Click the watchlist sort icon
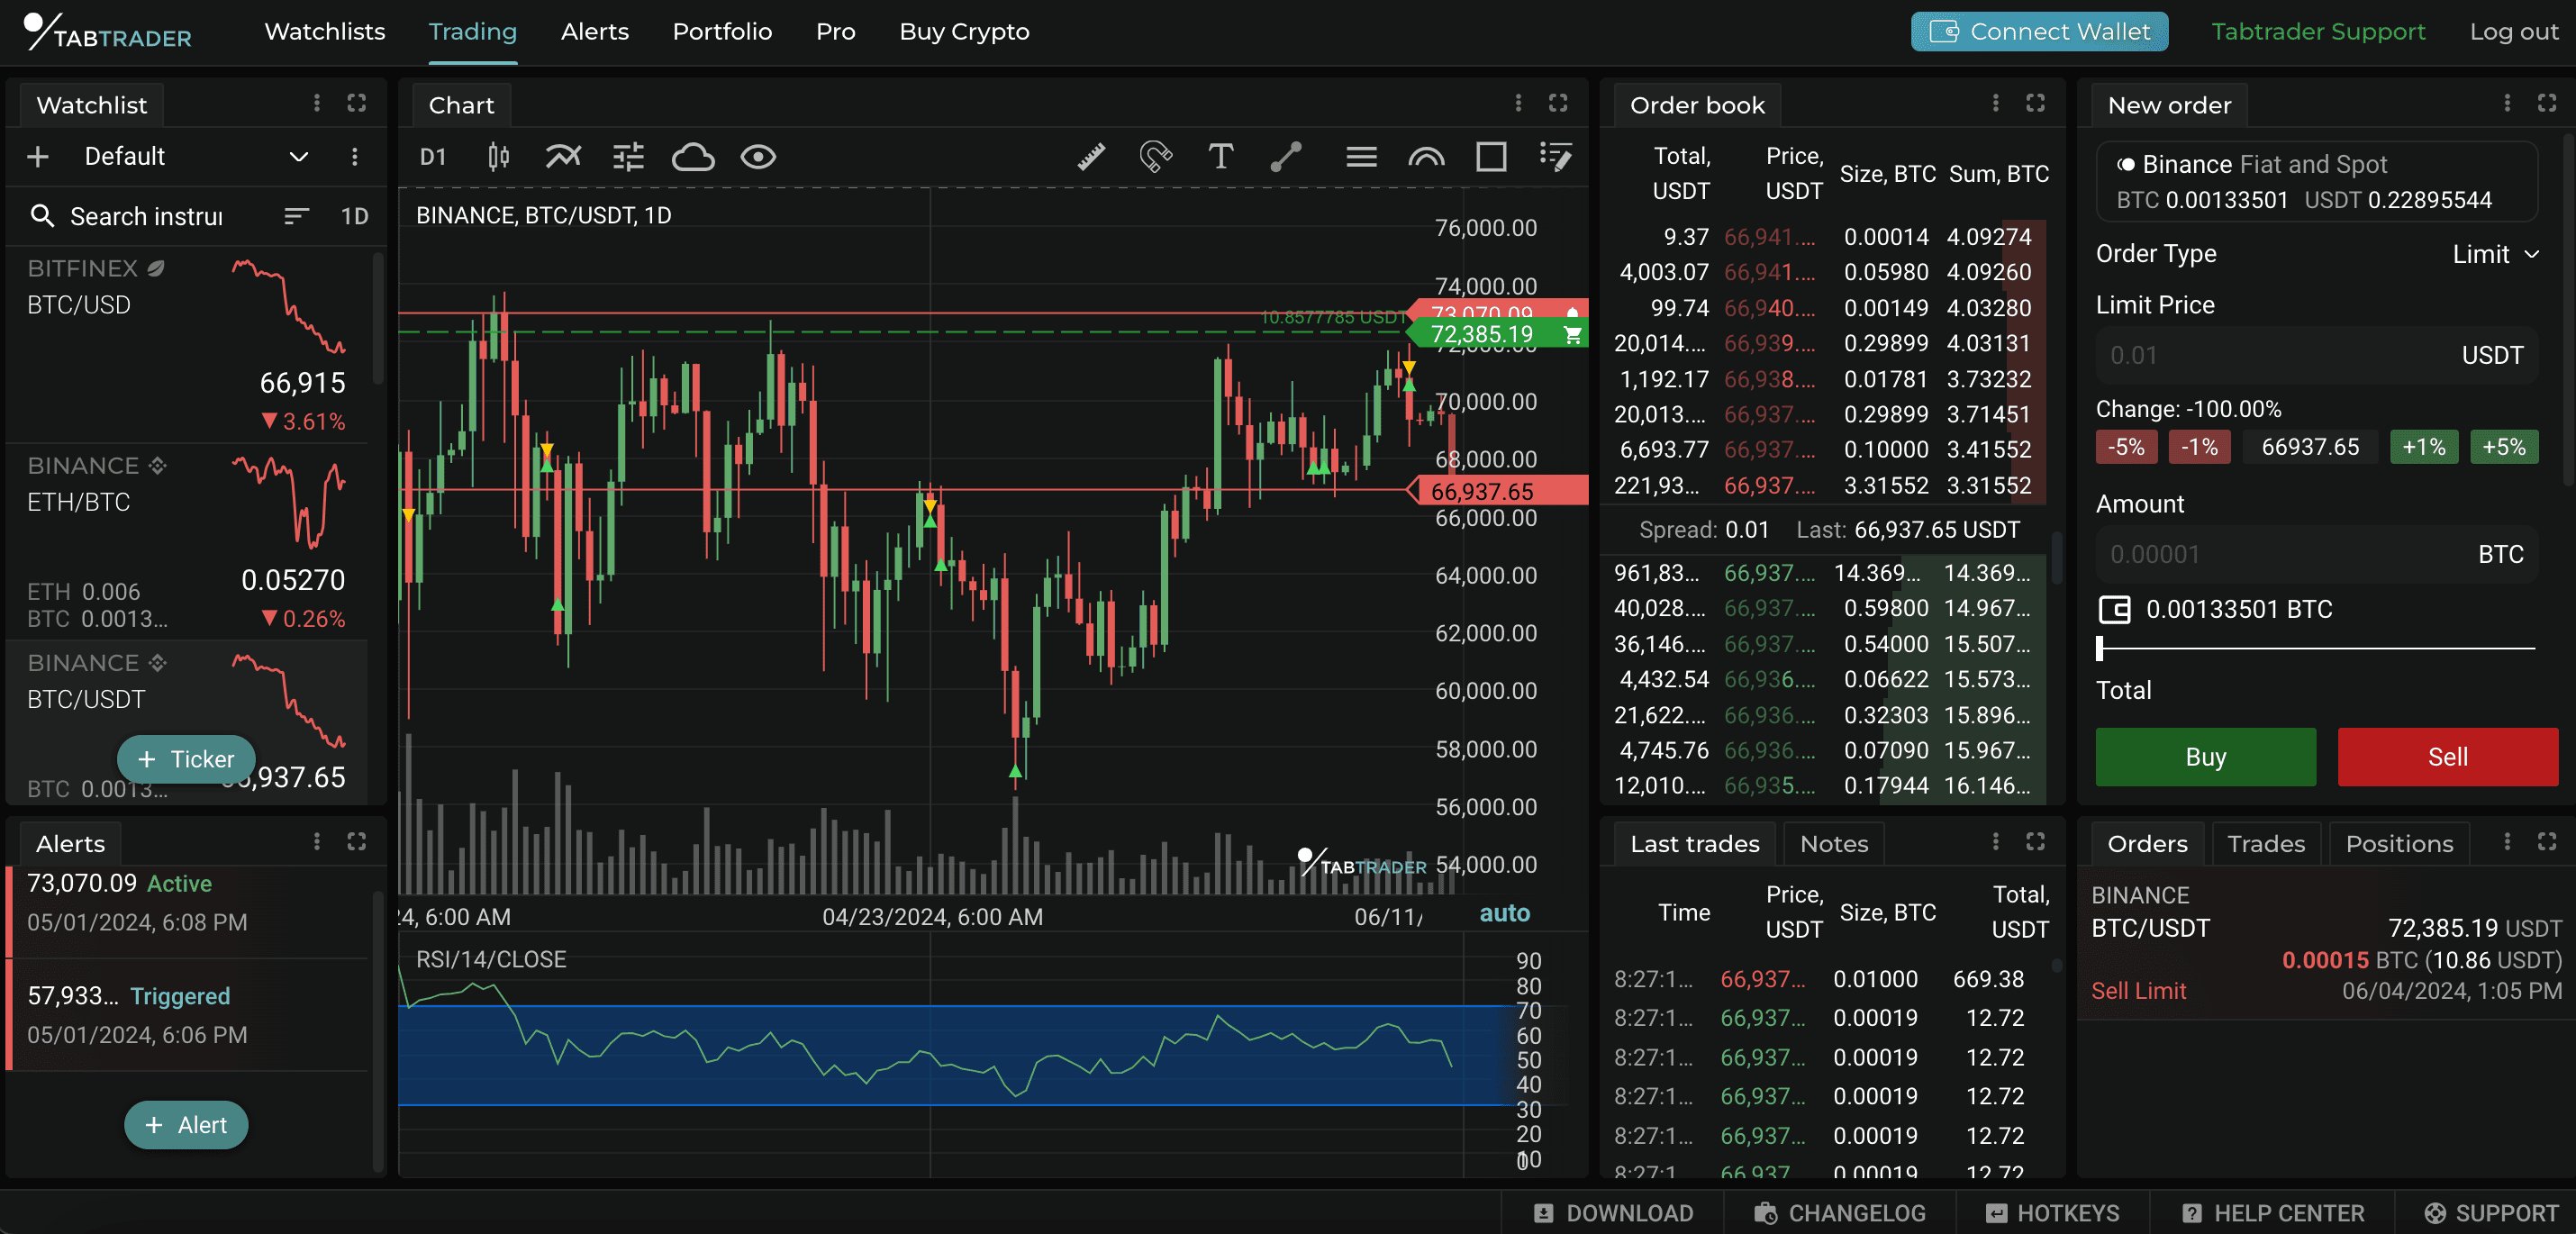The height and width of the screenshot is (1234, 2576). click(x=296, y=216)
